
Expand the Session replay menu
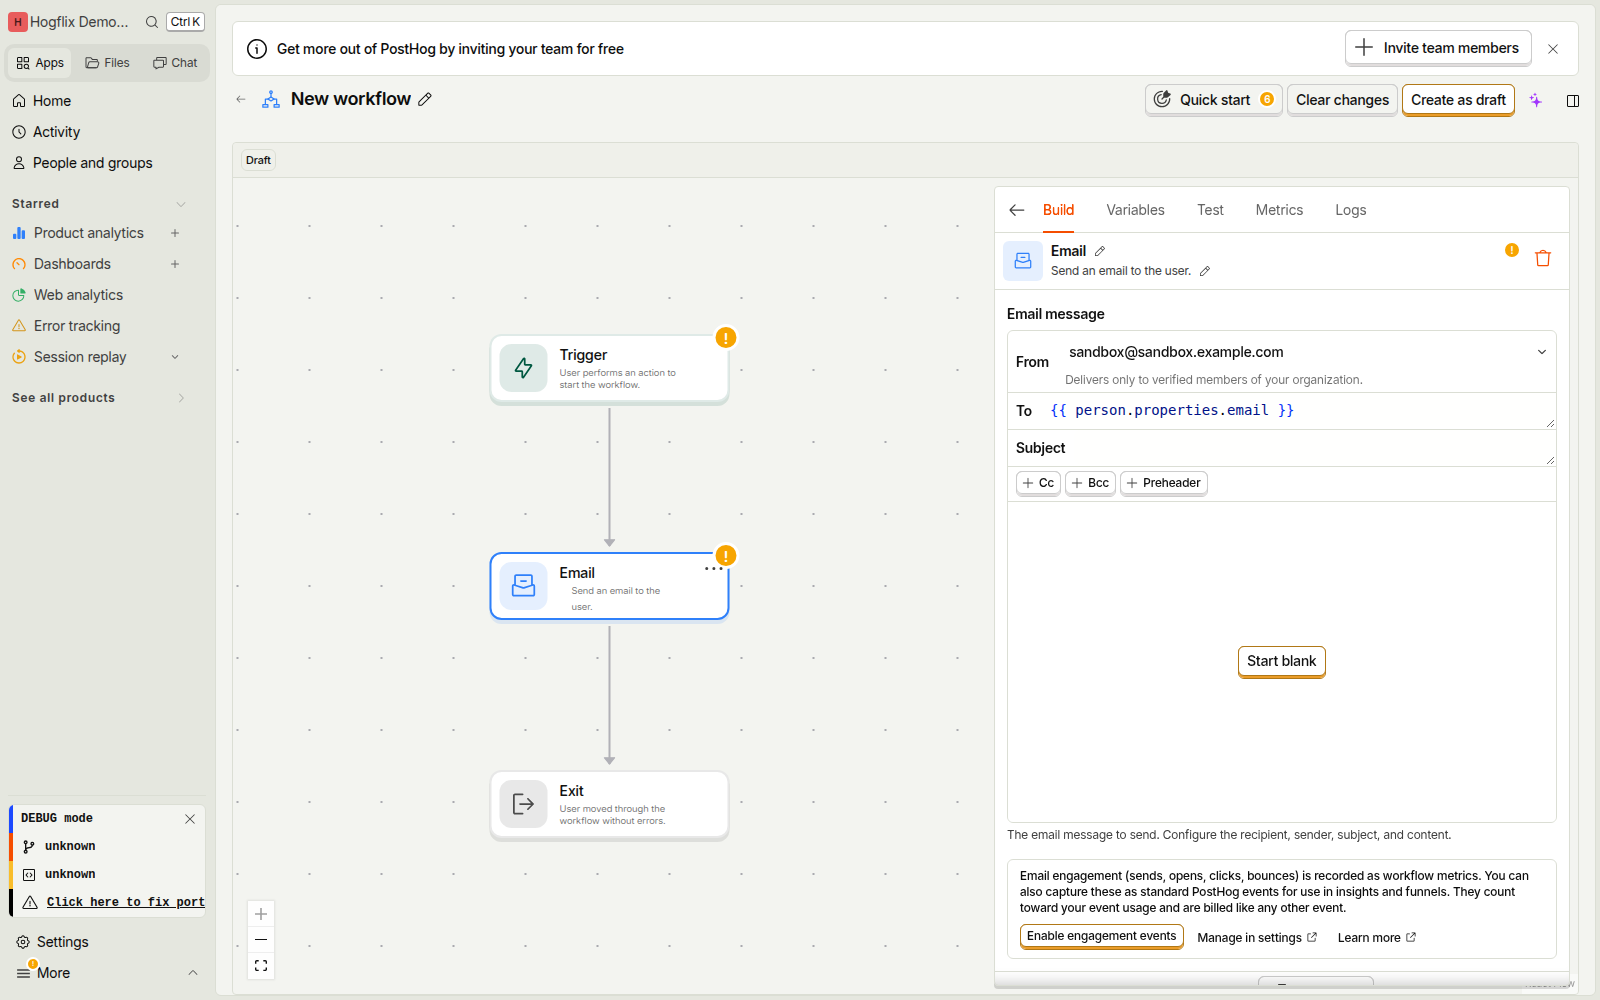coord(175,357)
